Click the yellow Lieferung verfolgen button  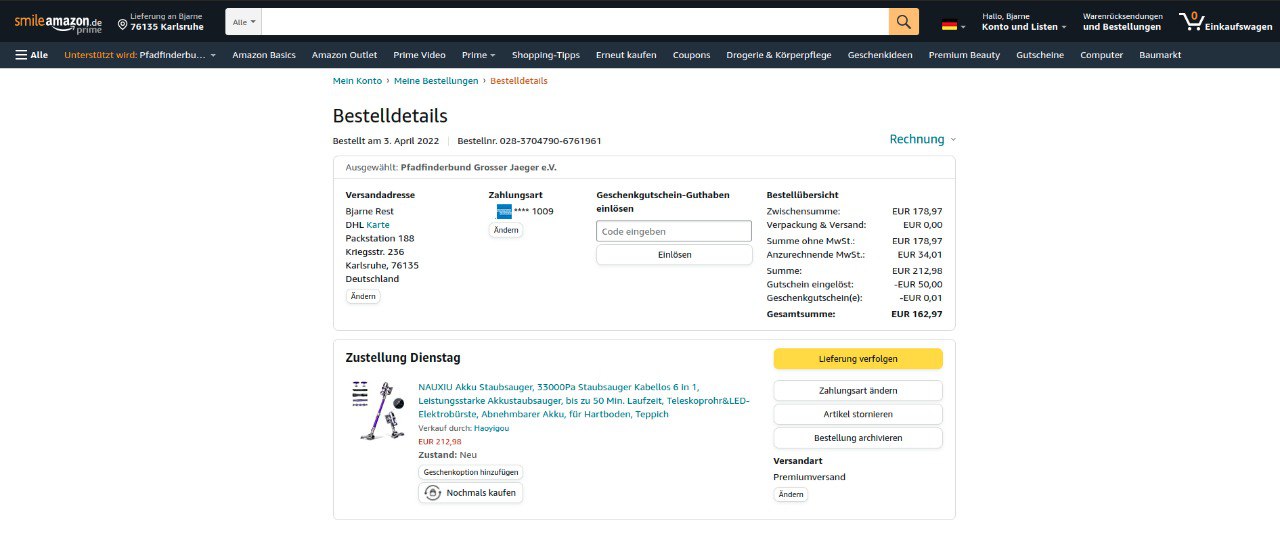coord(857,358)
